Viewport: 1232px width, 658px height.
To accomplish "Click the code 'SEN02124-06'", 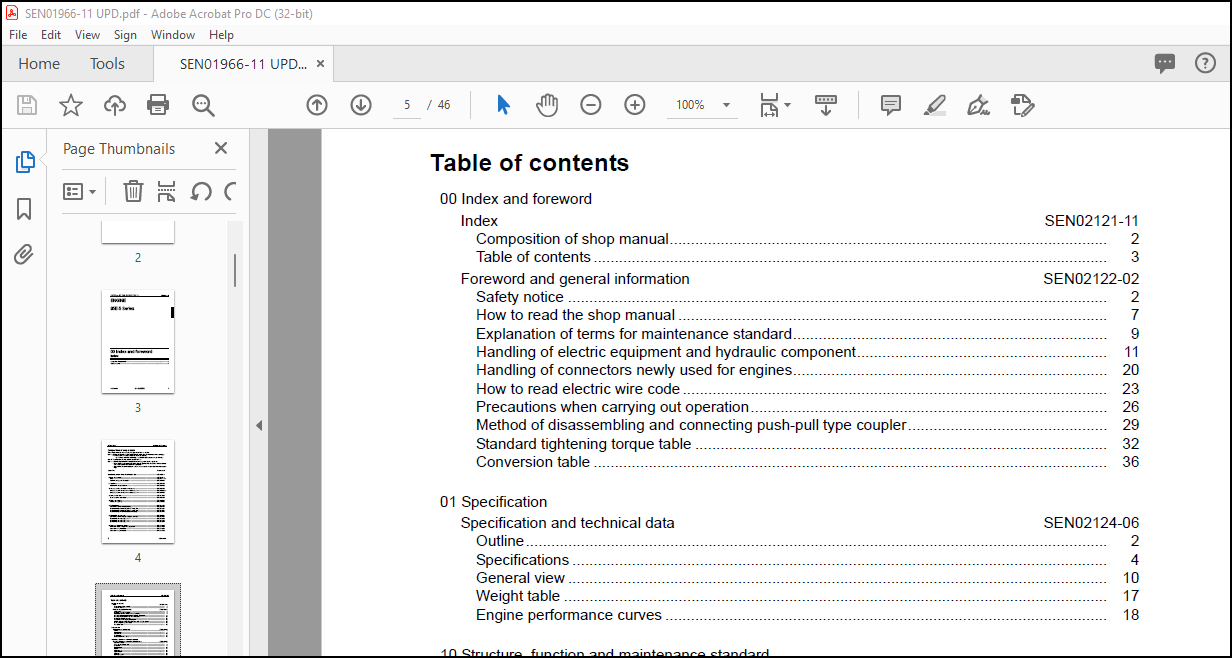I will point(1091,523).
